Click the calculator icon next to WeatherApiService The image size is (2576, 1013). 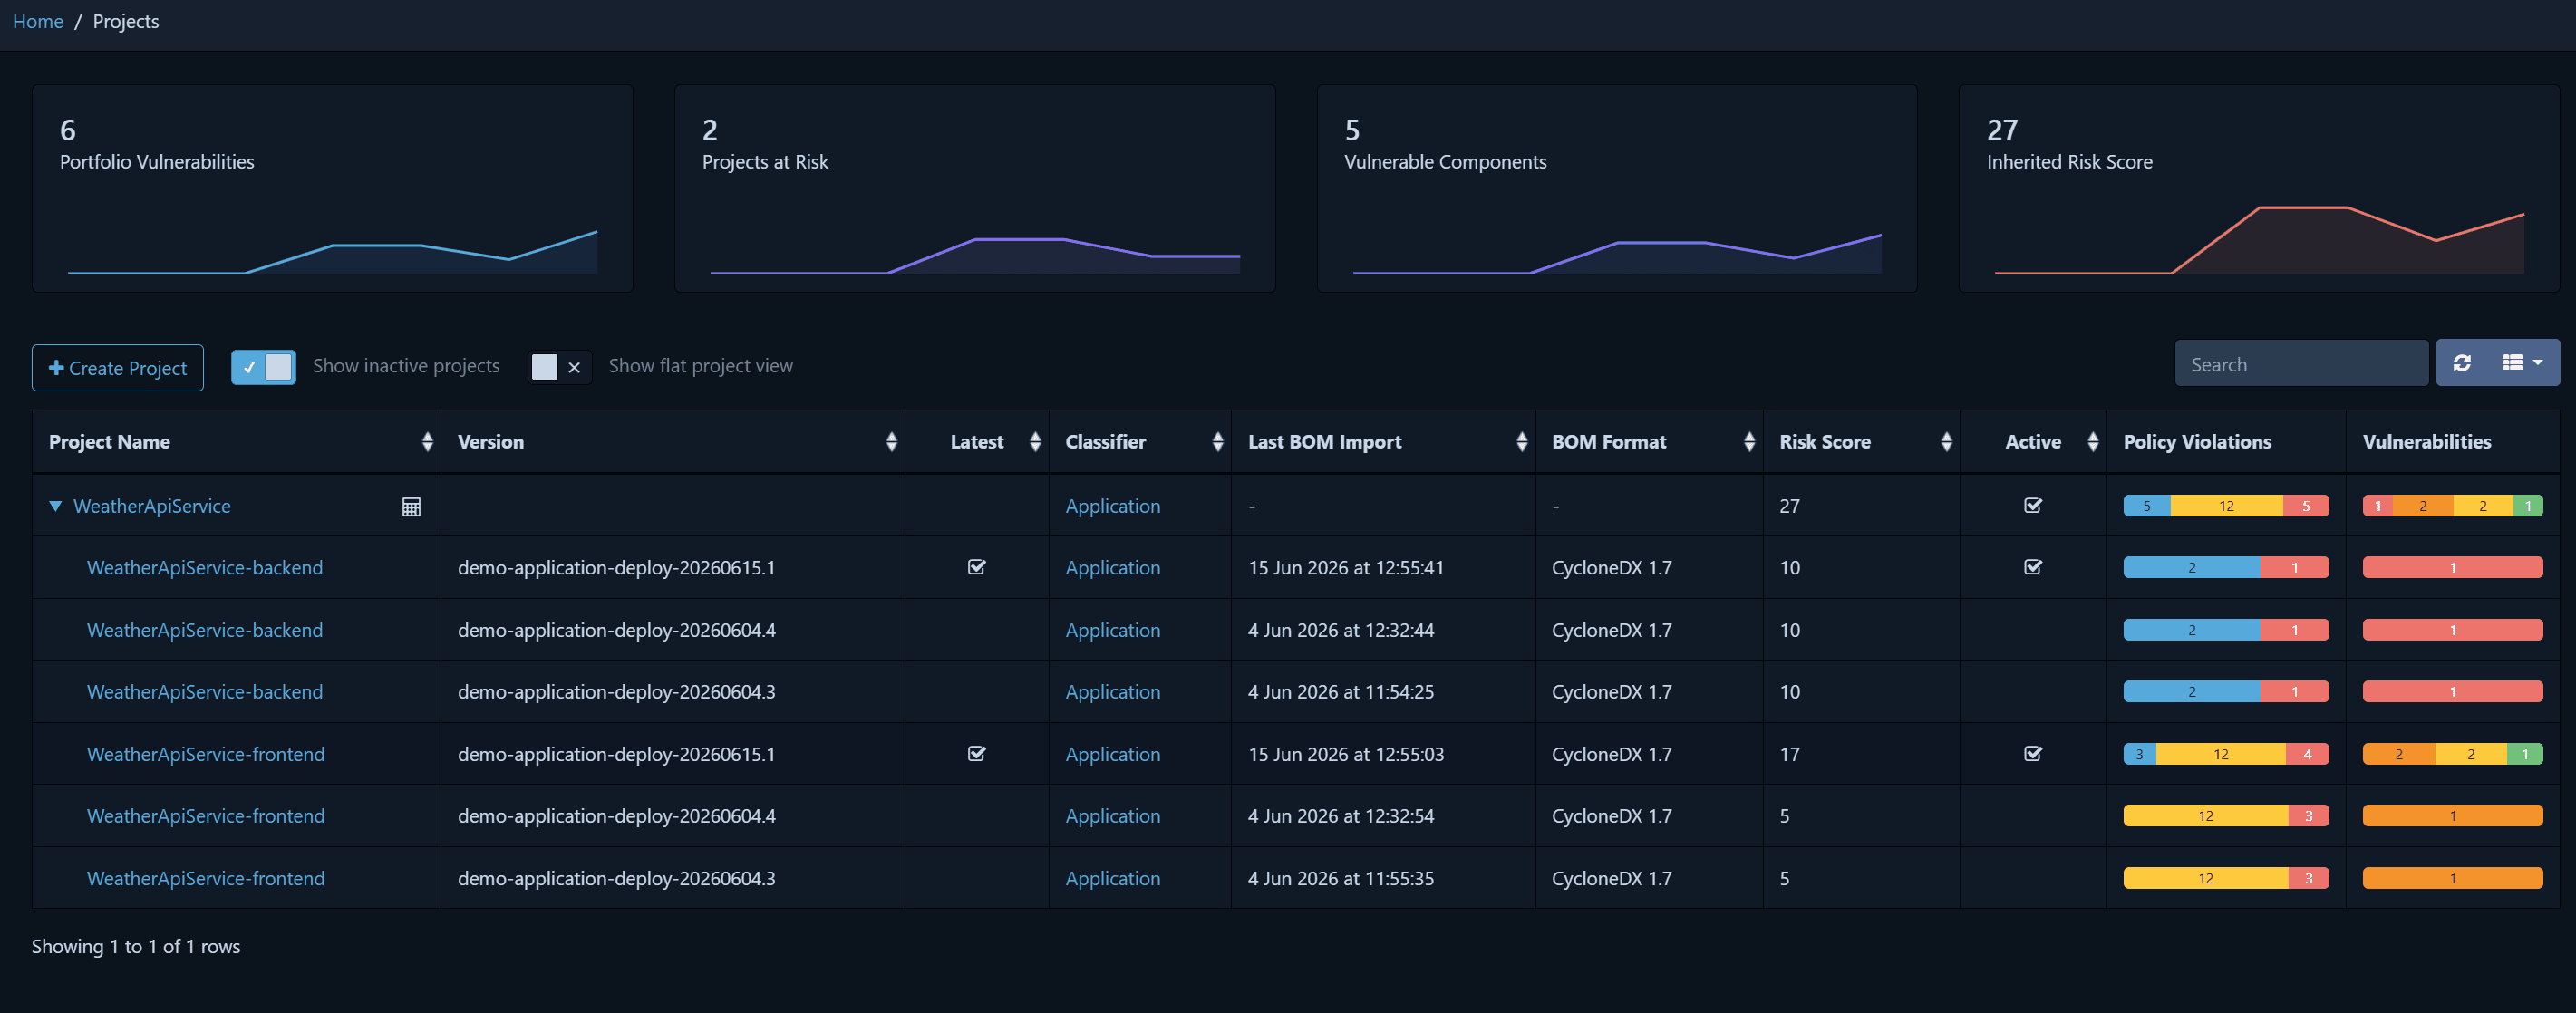[411, 507]
